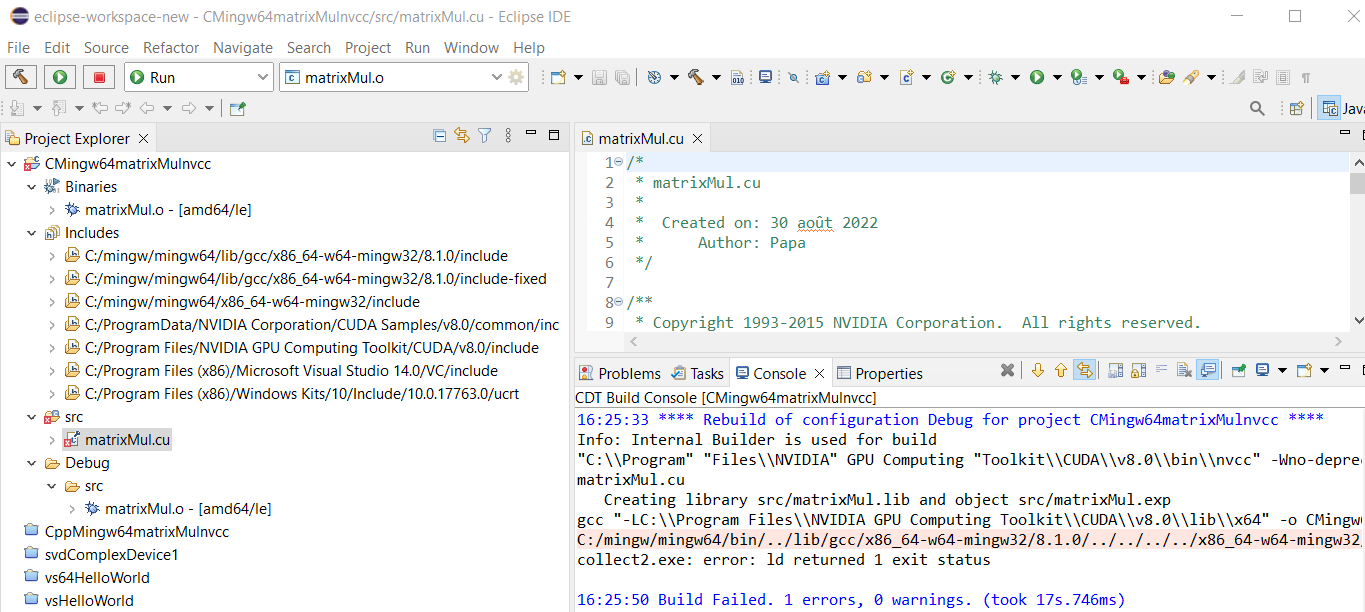Toggle show console when output changes
Image resolution: width=1365 pixels, height=612 pixels.
tap(1208, 371)
